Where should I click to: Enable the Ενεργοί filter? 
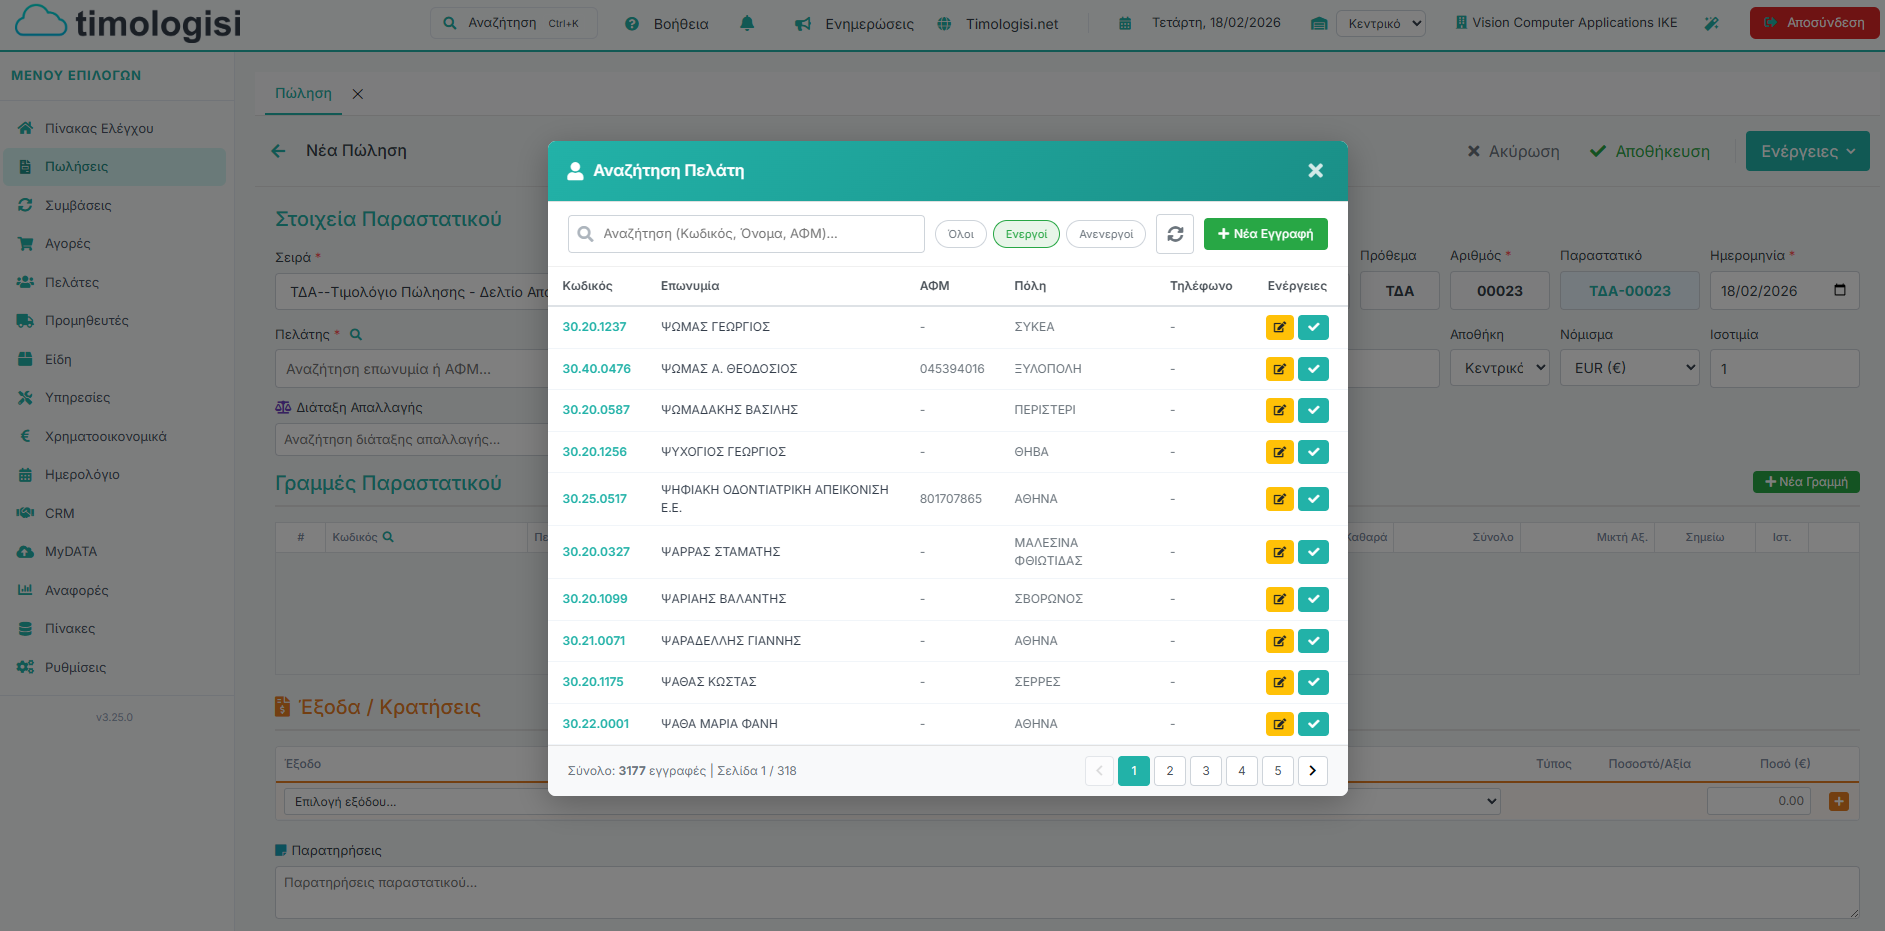pos(1026,234)
